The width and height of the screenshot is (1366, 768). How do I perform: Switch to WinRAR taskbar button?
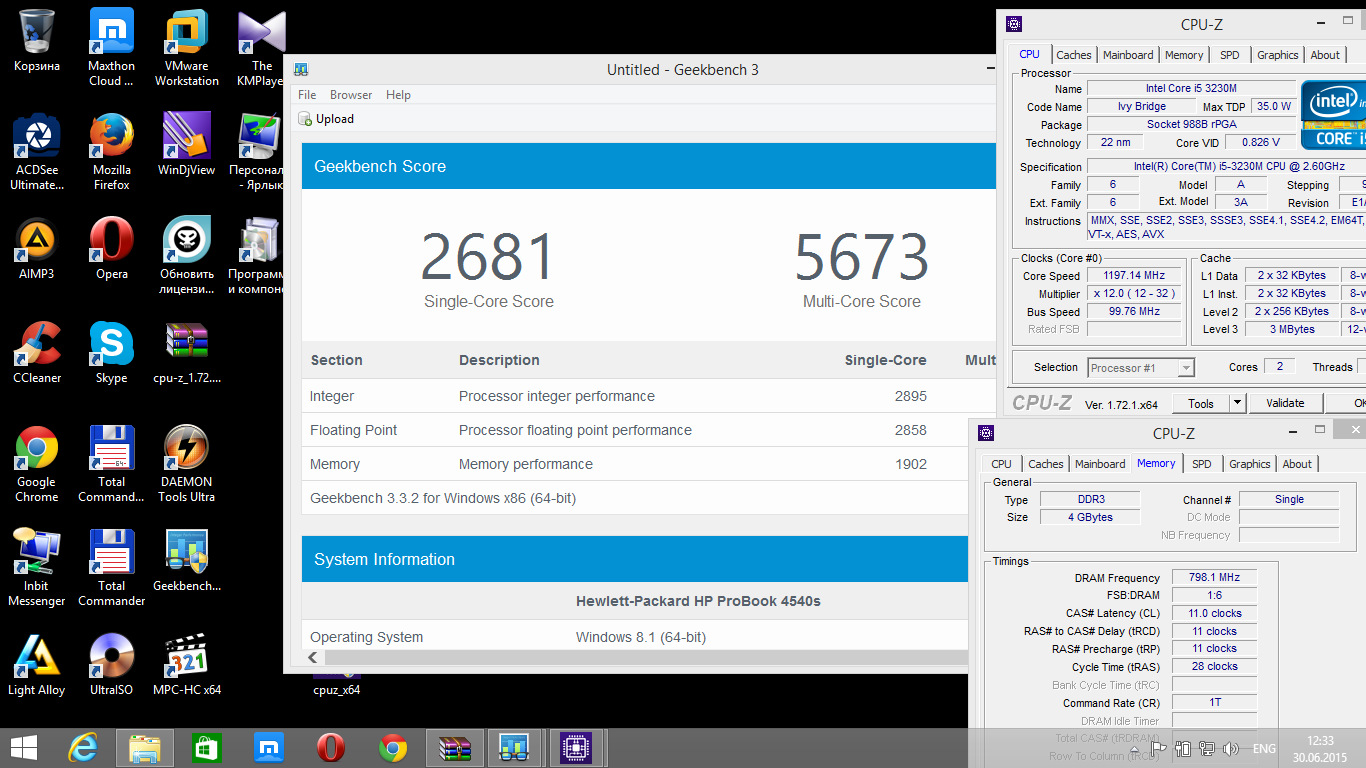pos(455,748)
